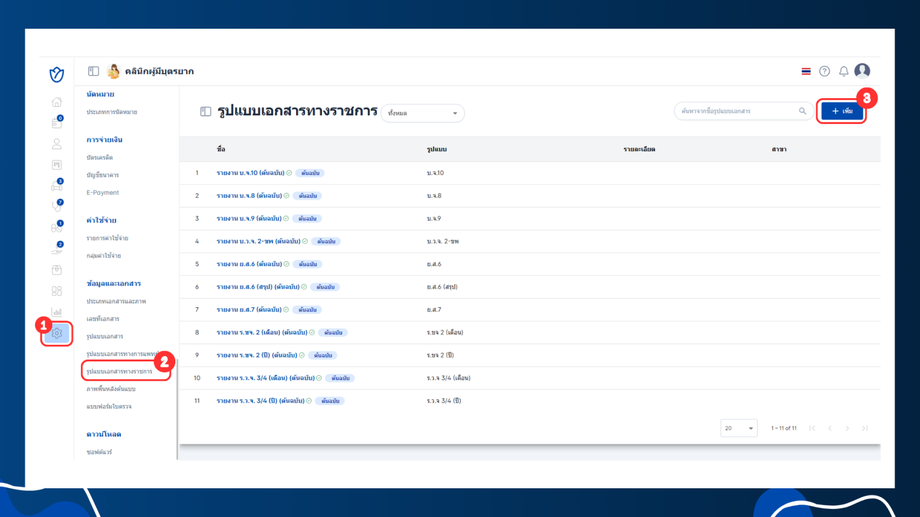The height and width of the screenshot is (517, 920).
Task: Click the รูปแบบ column header
Action: click(437, 149)
